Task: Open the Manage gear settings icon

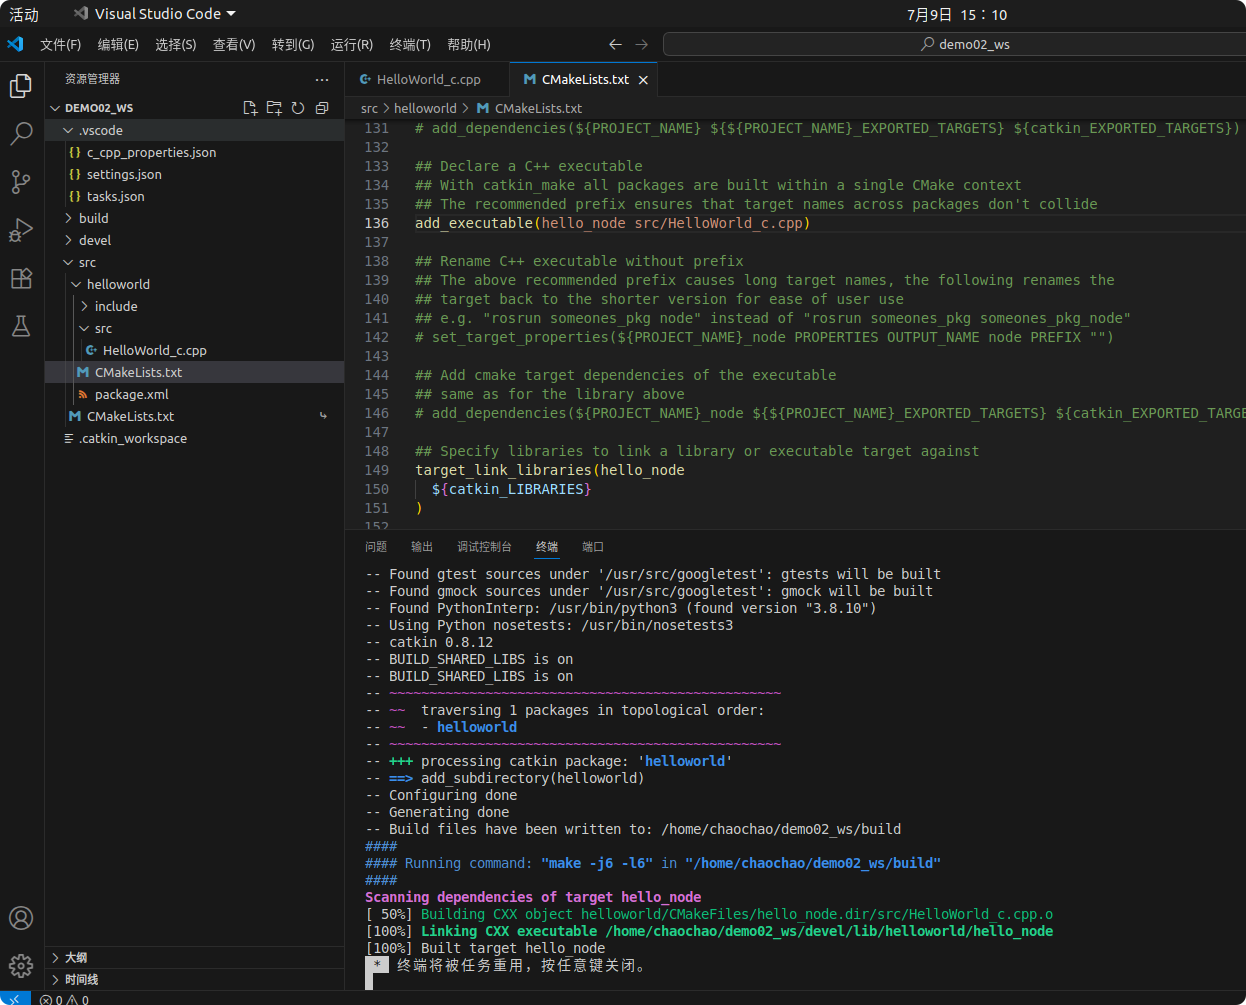Action: (x=21, y=966)
